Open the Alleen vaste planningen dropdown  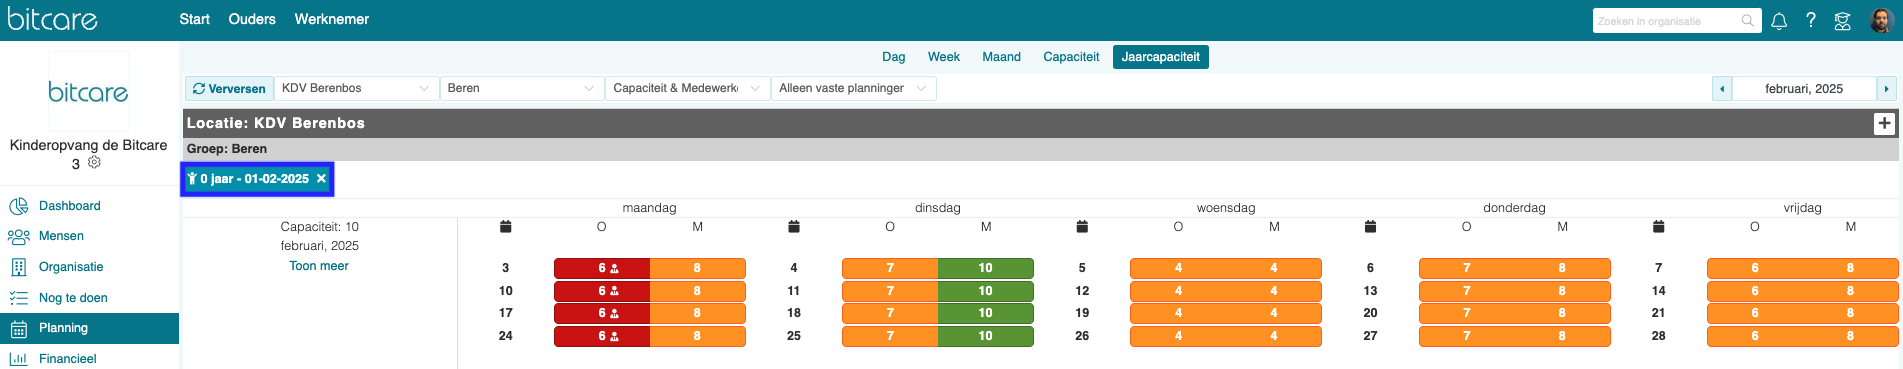pos(853,88)
